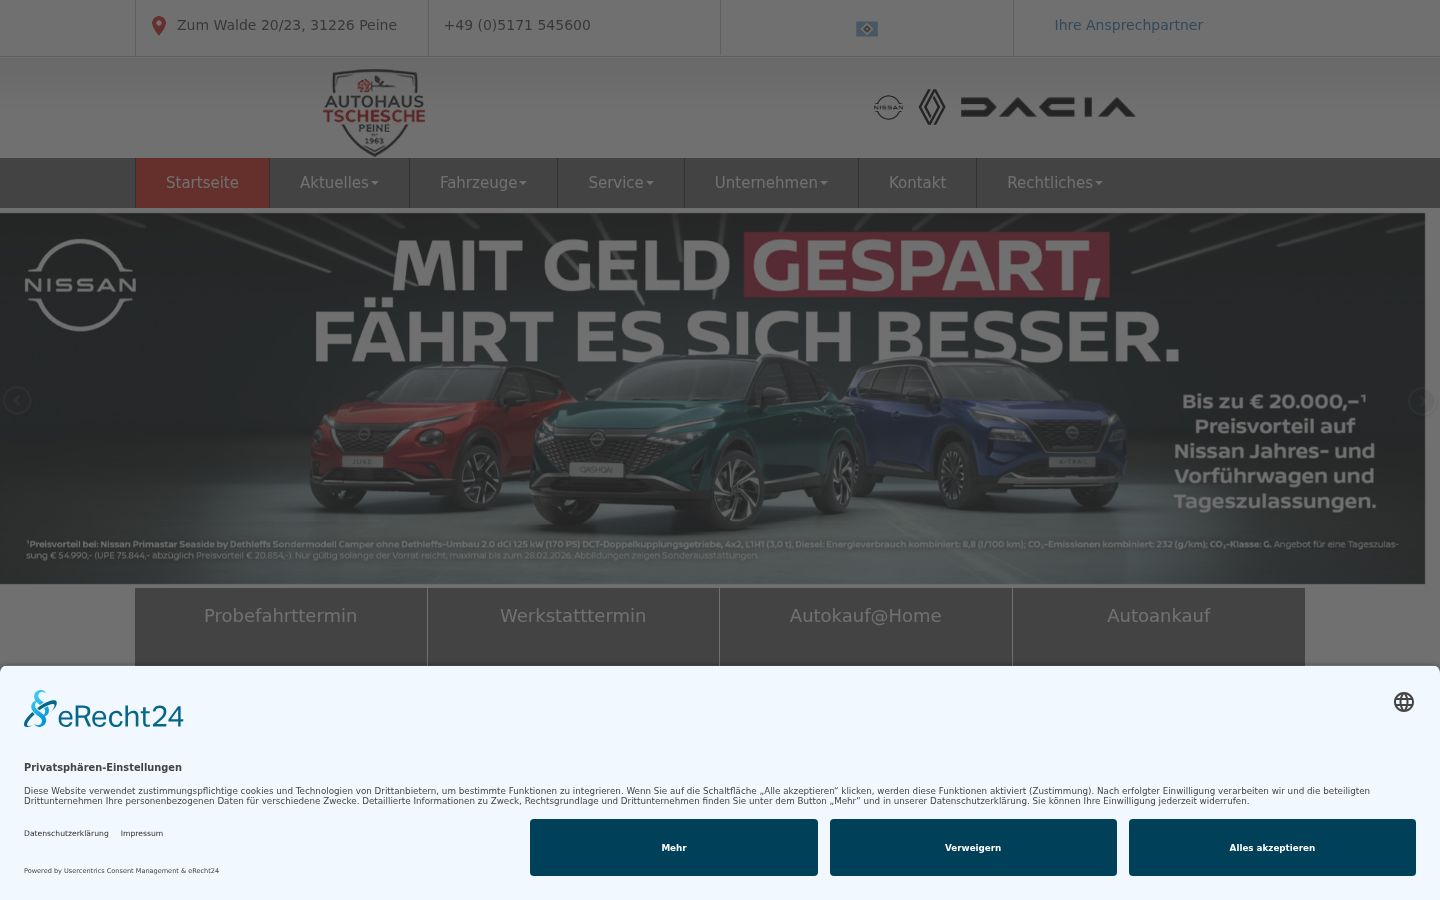Click the Dacia brand logo
Viewport: 1440px width, 900px height.
point(1048,107)
